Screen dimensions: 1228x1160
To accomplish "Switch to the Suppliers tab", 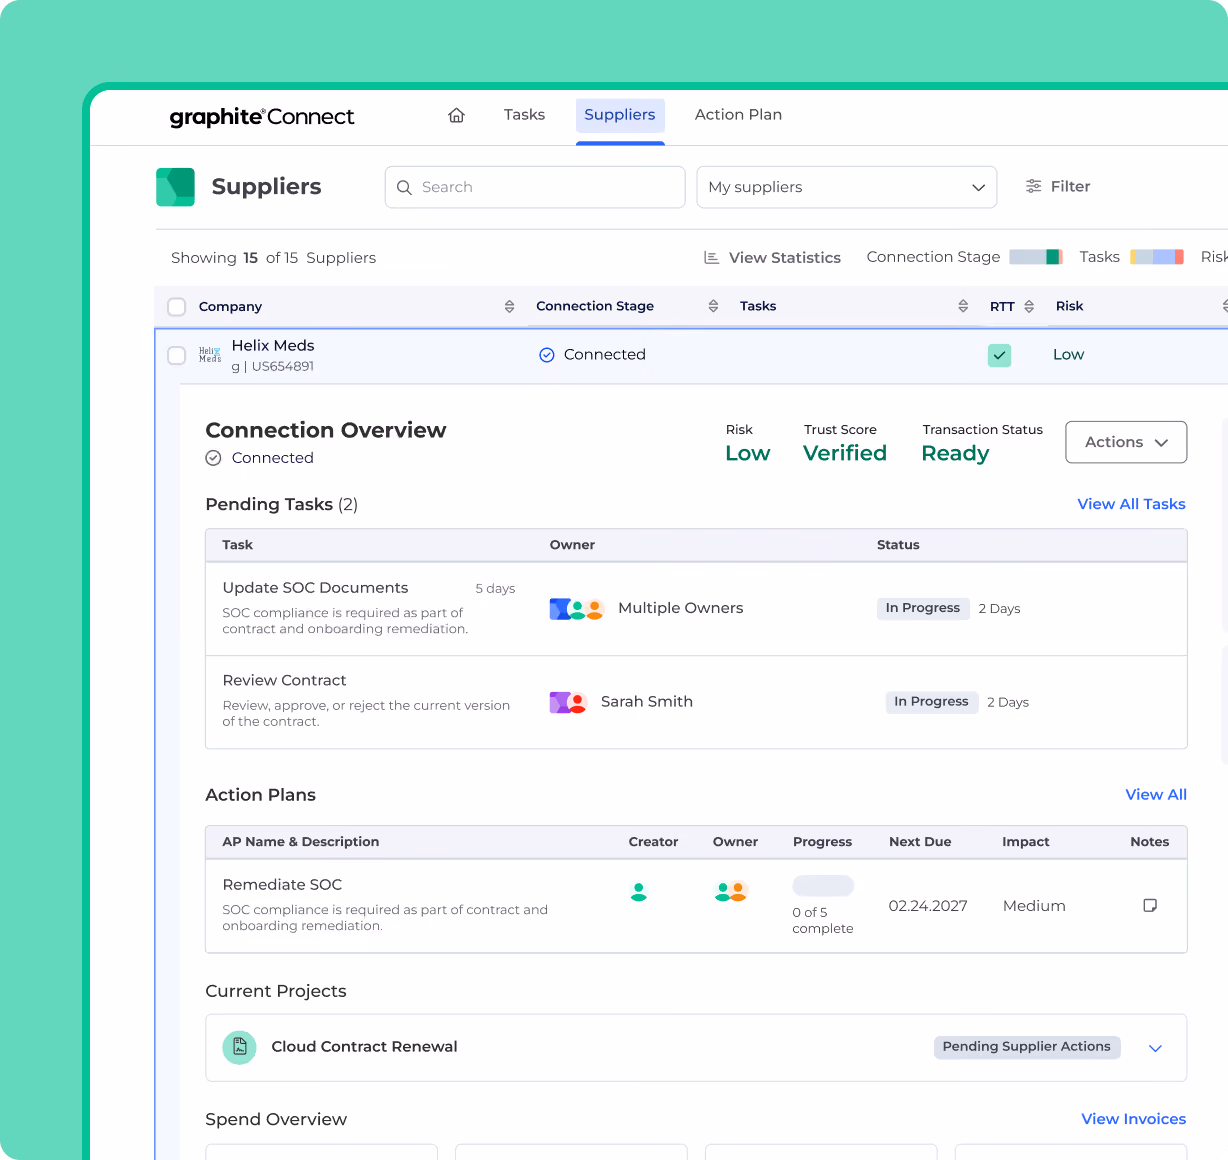I will [x=620, y=115].
